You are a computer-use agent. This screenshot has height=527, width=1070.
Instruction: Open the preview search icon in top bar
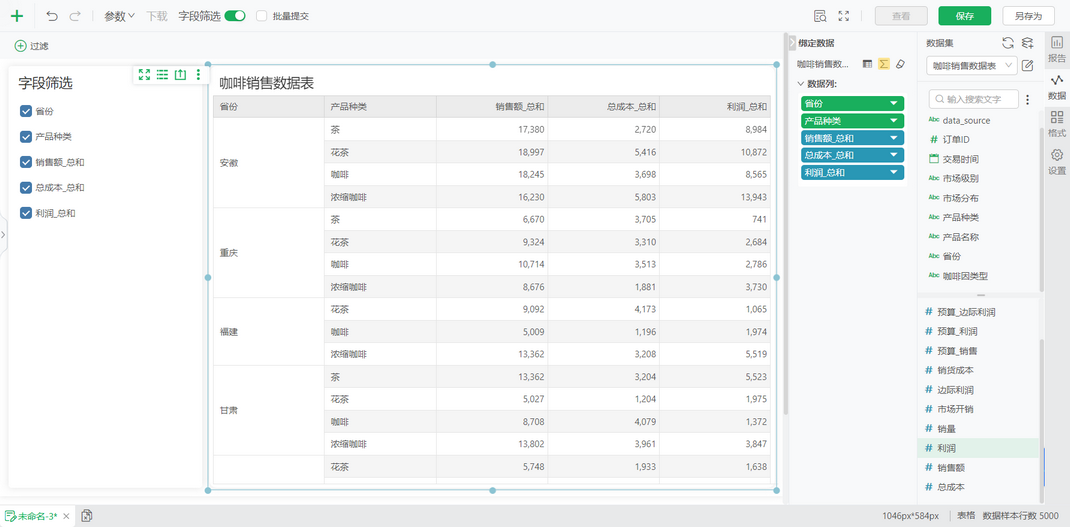point(820,16)
